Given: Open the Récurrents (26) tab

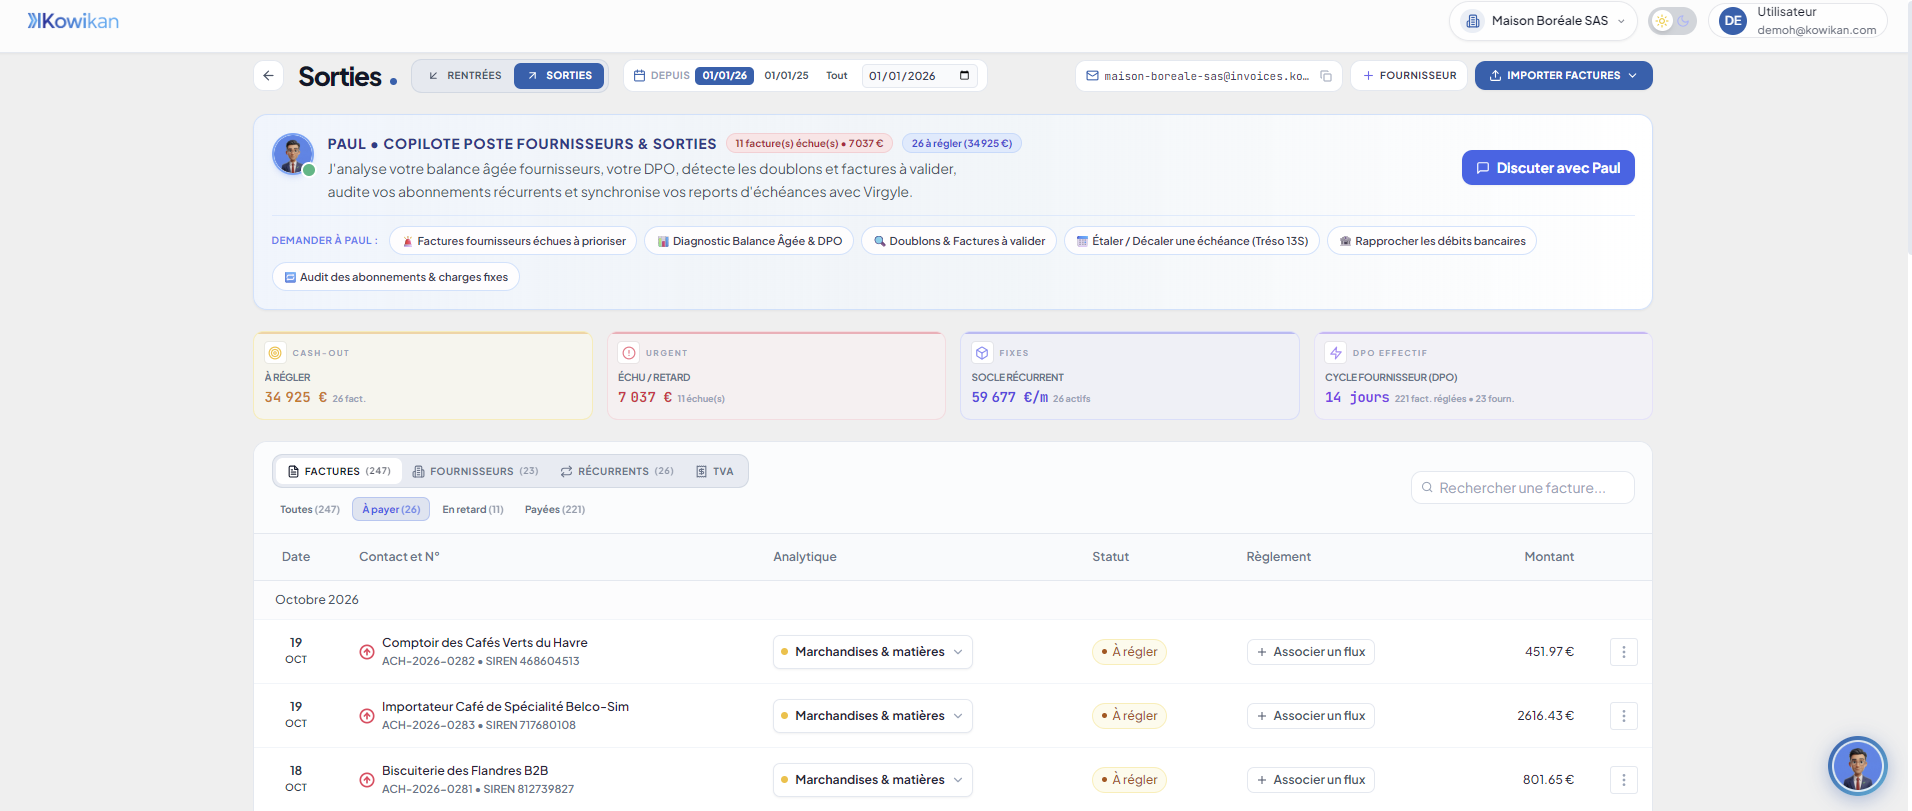Looking at the screenshot, I should 617,471.
